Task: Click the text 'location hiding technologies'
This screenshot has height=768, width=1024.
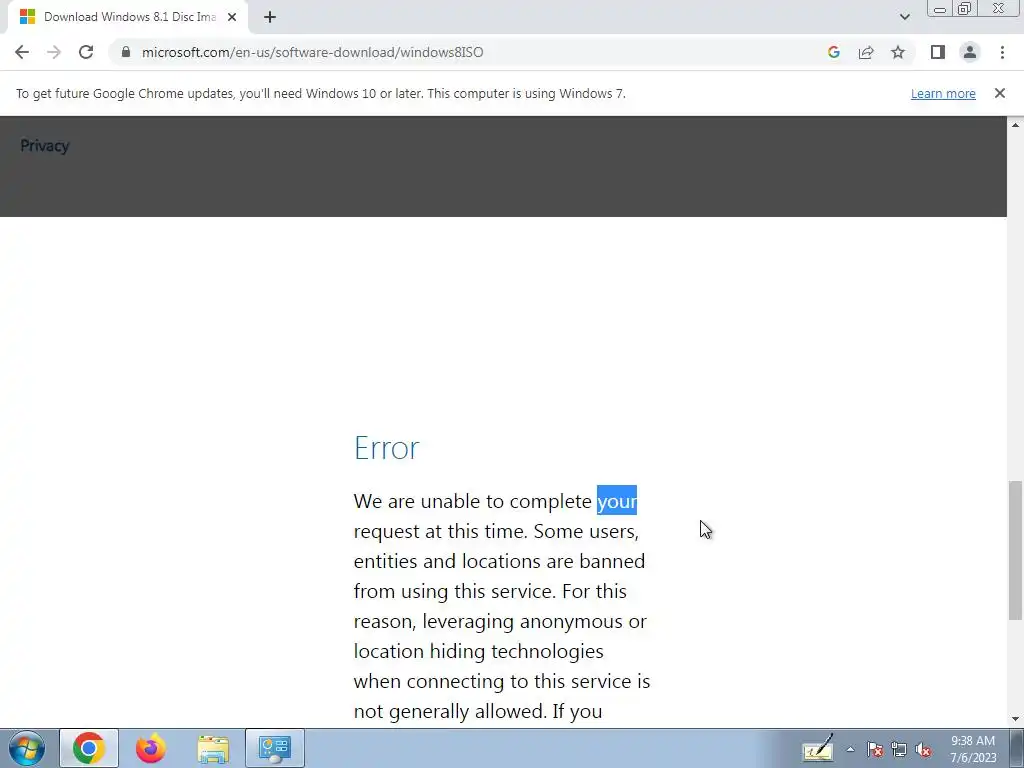Action: [479, 652]
